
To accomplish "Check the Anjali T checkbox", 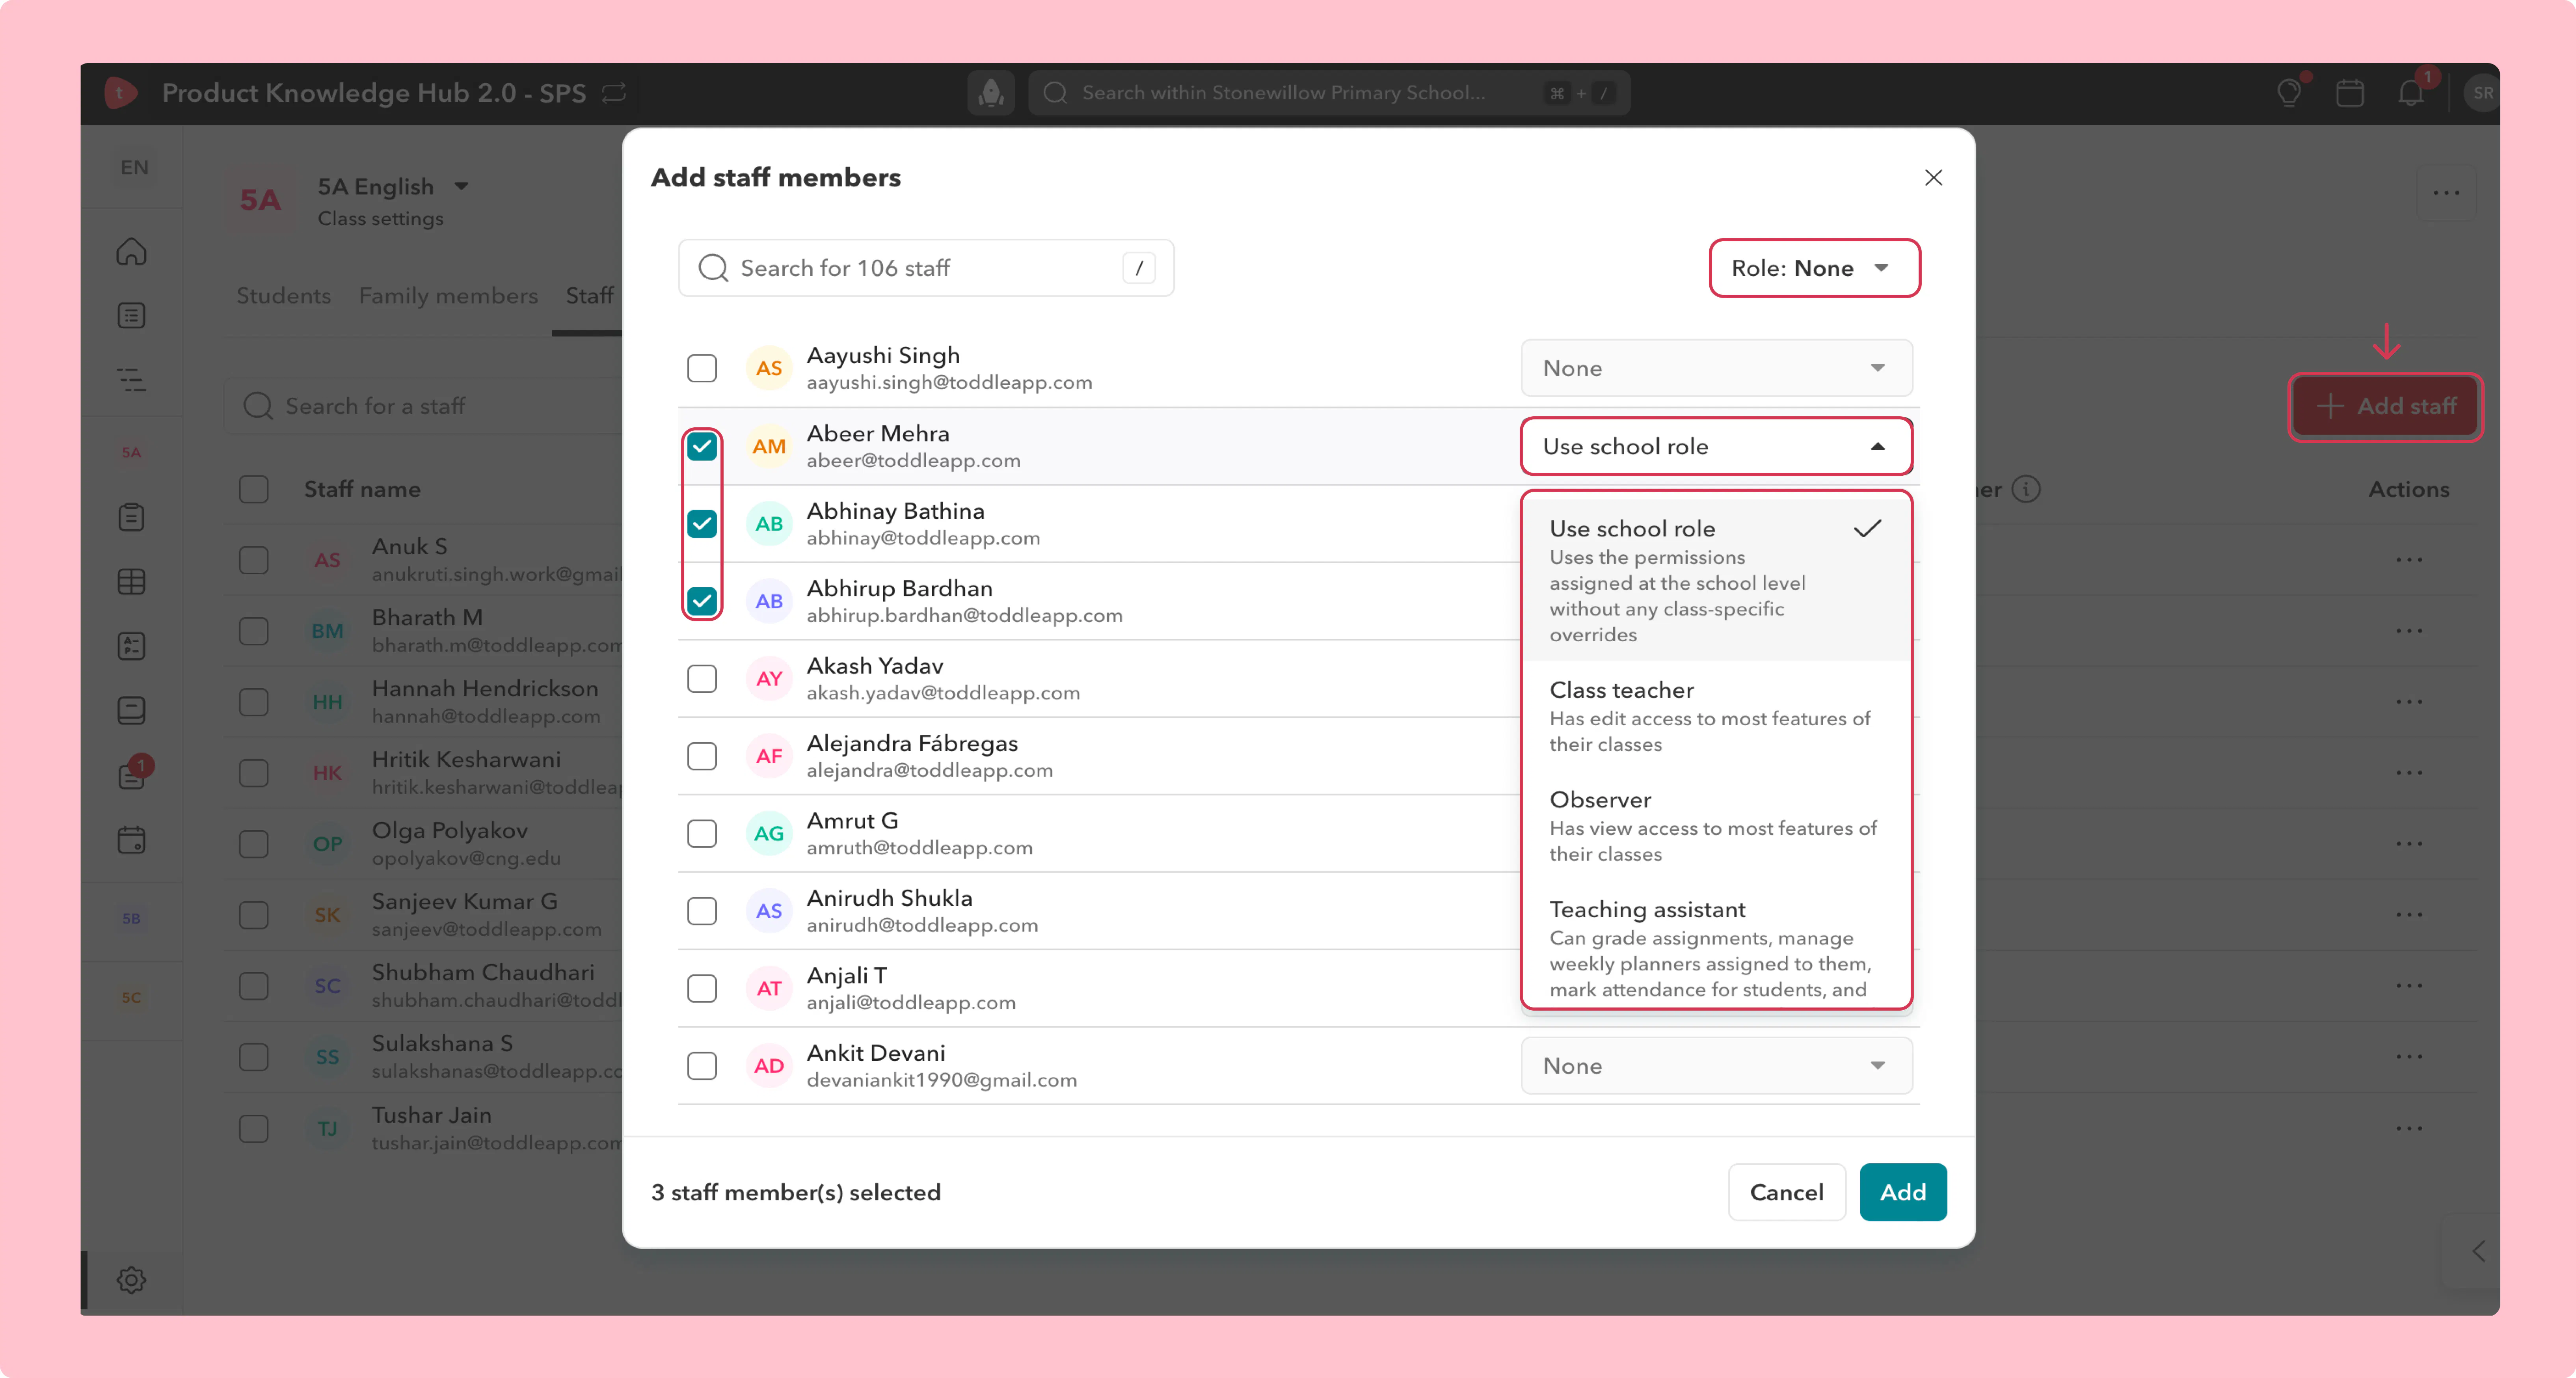I will [x=702, y=988].
